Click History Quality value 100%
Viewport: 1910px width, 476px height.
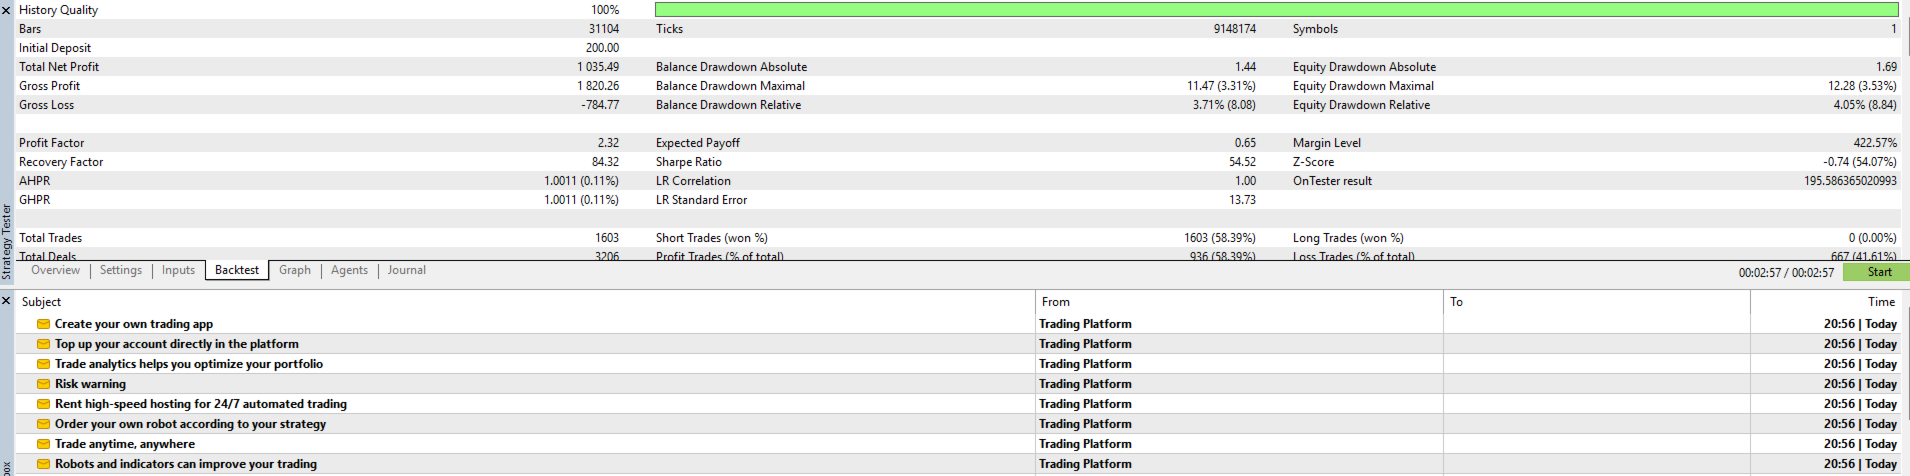(x=605, y=10)
